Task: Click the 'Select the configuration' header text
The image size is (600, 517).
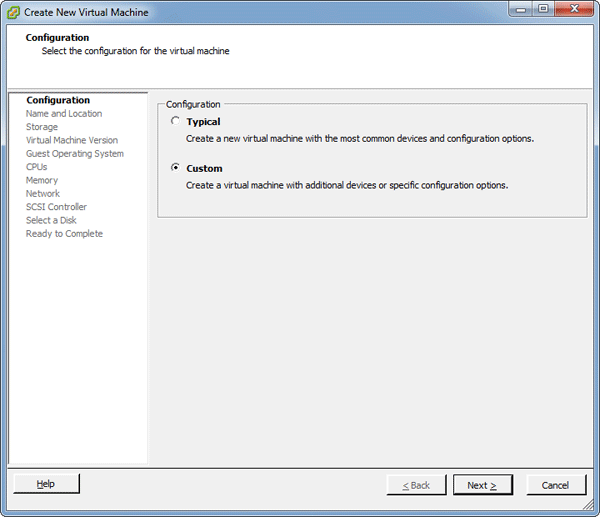Action: point(135,51)
